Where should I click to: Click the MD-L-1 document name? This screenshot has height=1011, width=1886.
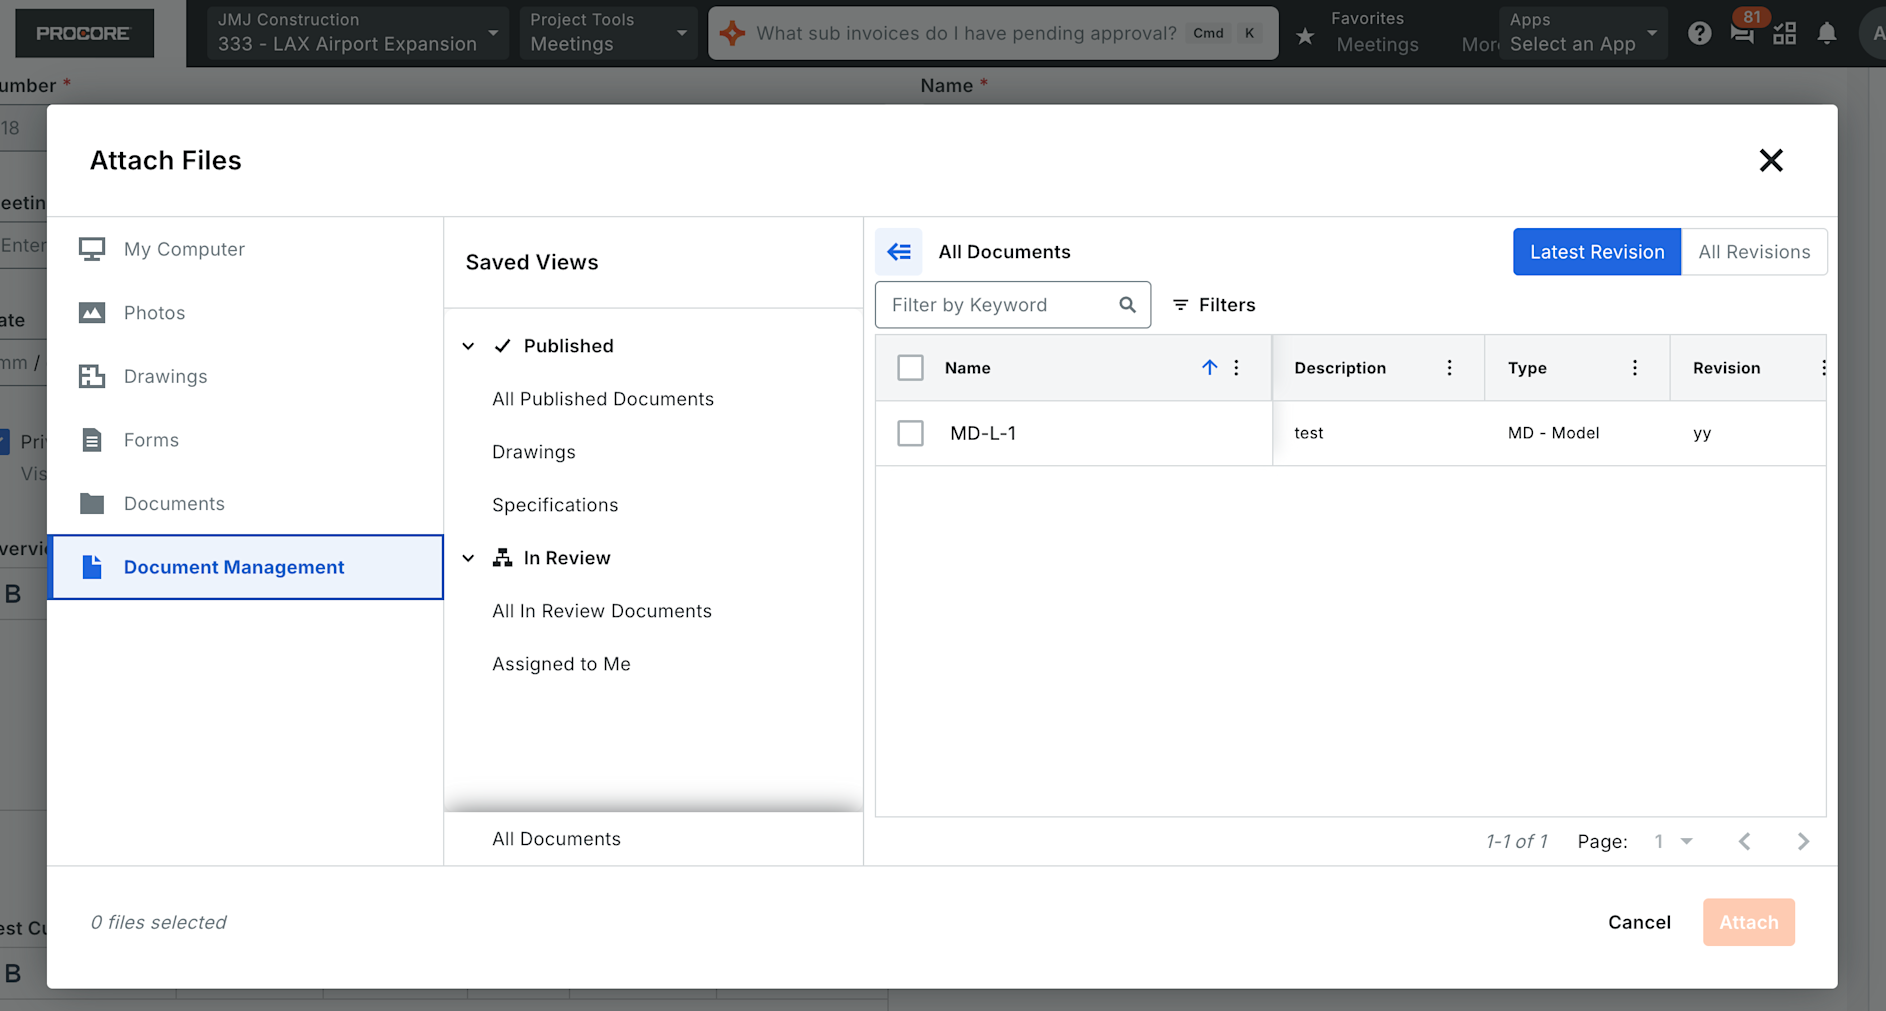click(983, 433)
